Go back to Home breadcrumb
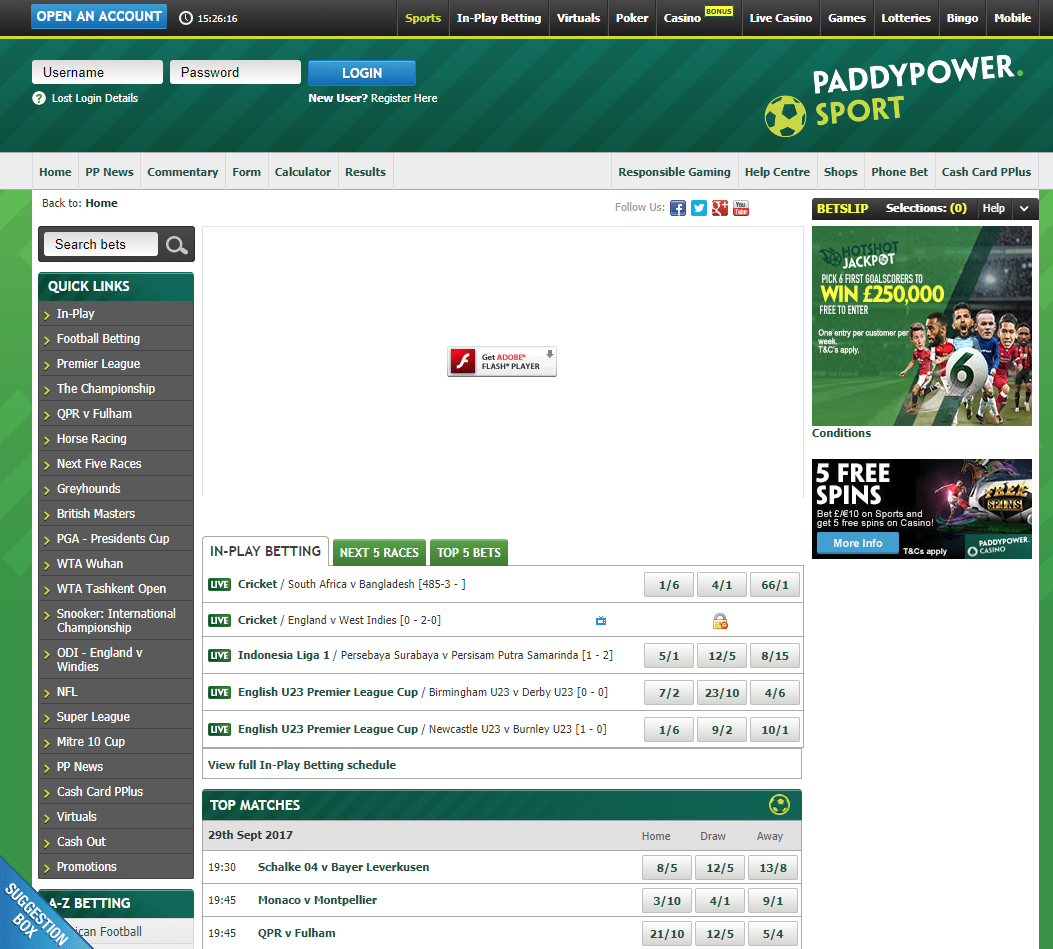 click(101, 203)
